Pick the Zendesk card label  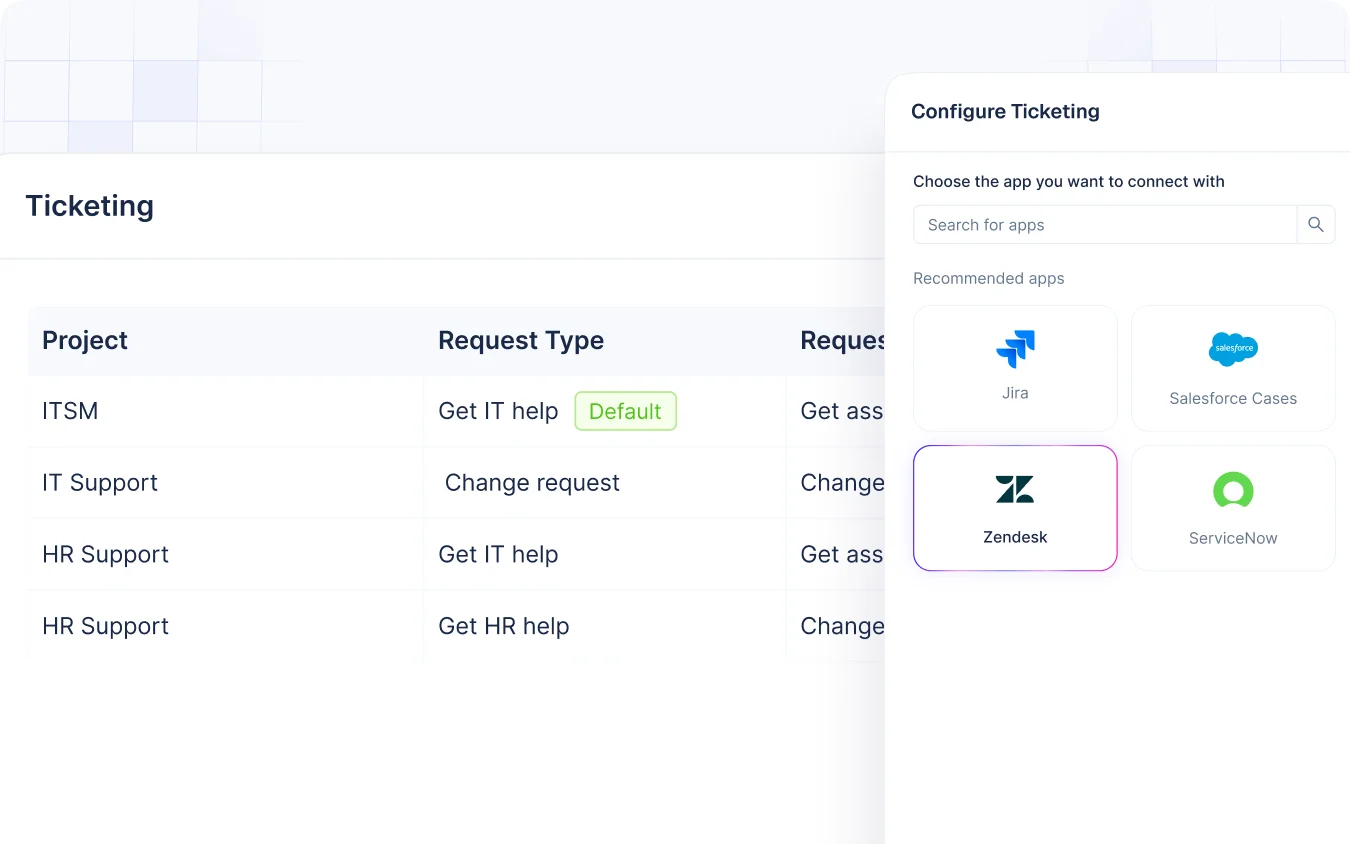(1015, 537)
